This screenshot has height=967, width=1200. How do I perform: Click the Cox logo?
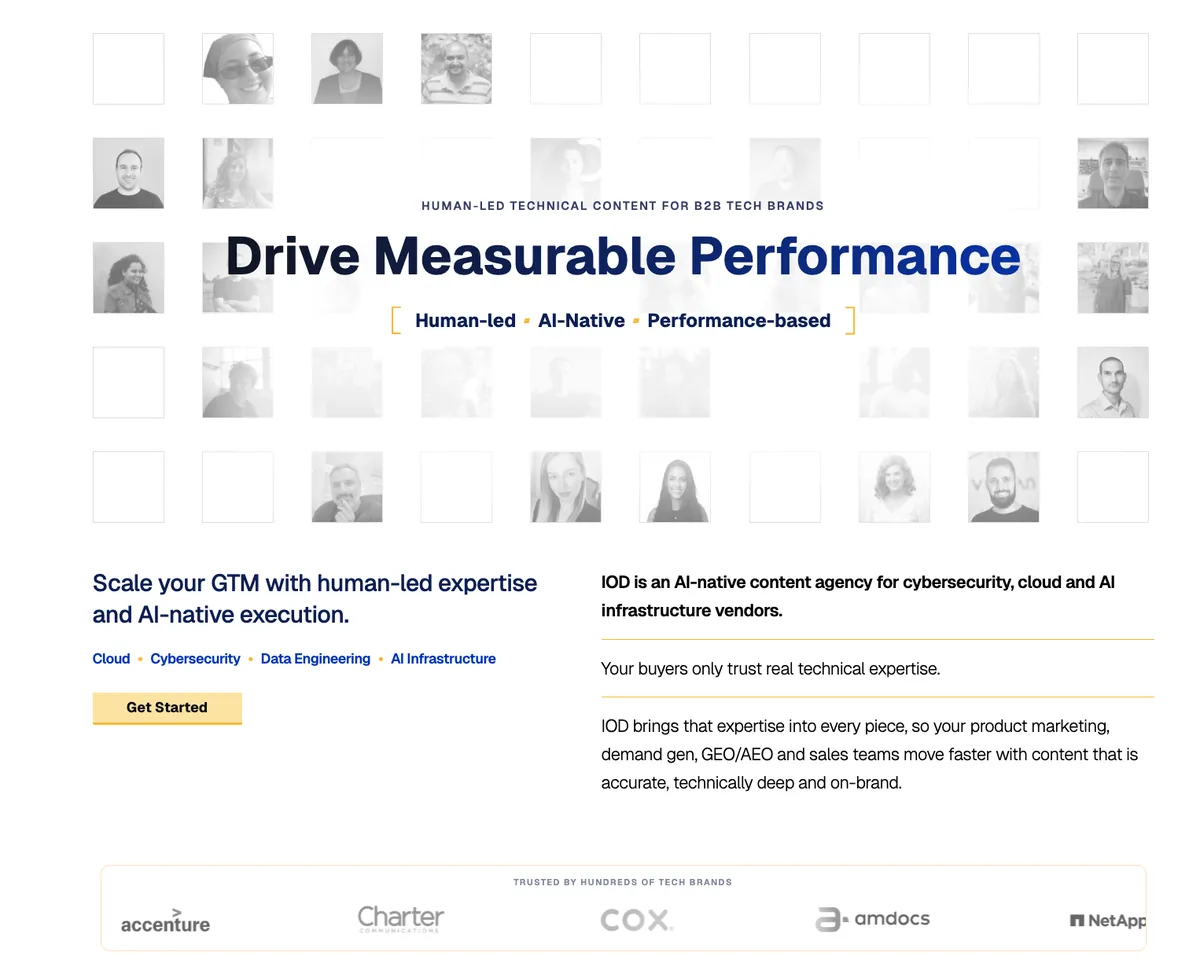click(x=637, y=920)
